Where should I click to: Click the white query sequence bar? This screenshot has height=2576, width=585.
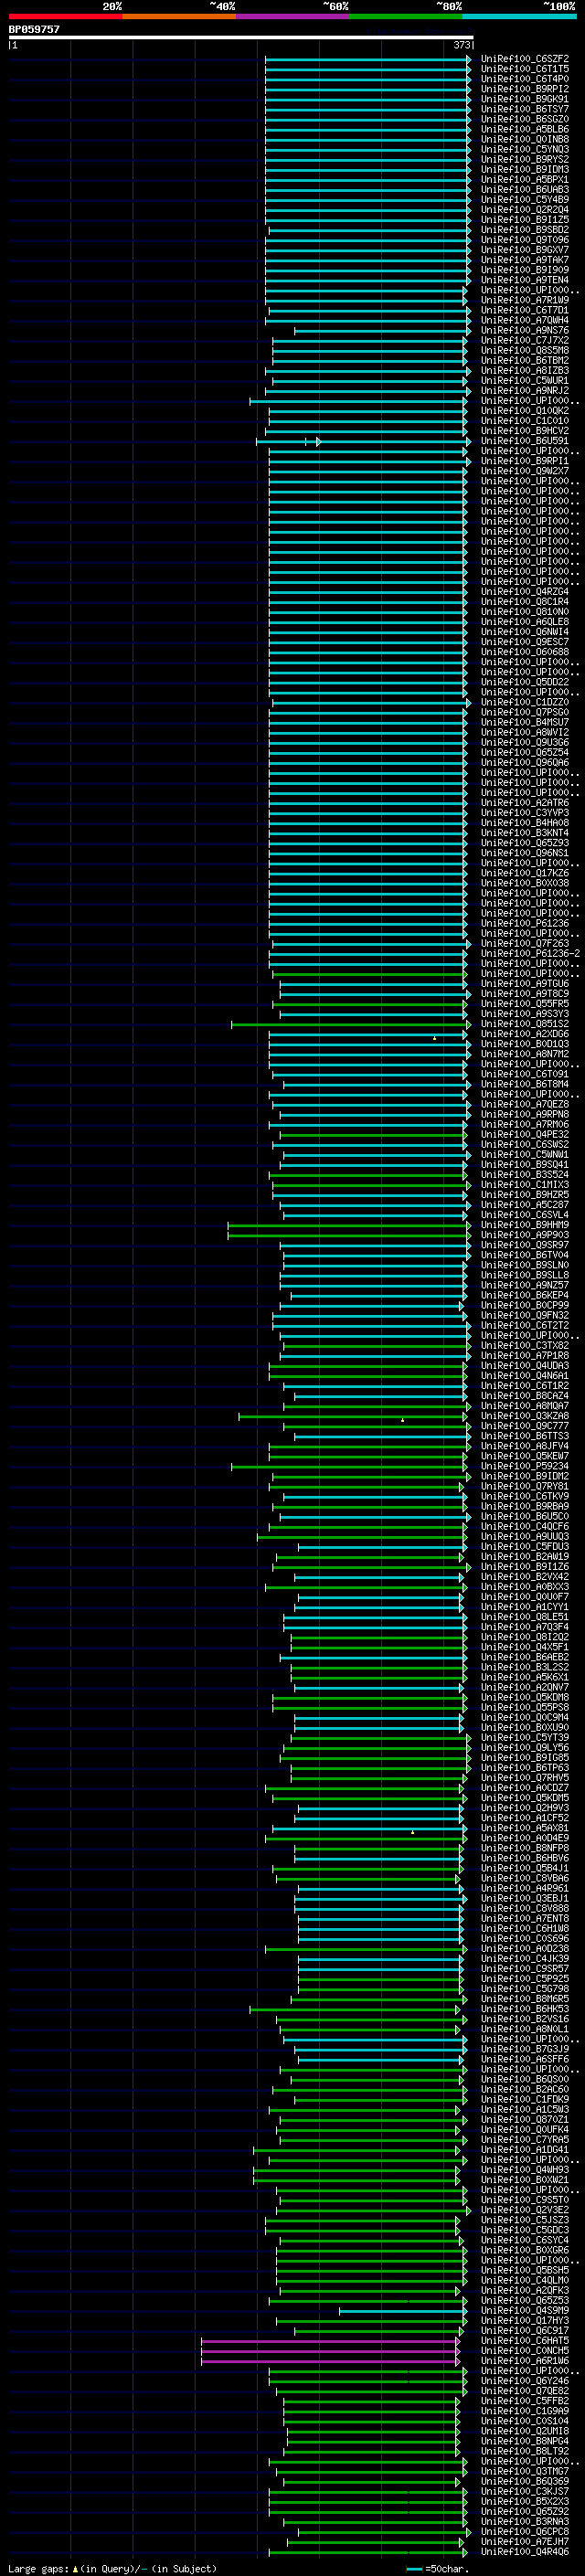pyautogui.click(x=241, y=38)
